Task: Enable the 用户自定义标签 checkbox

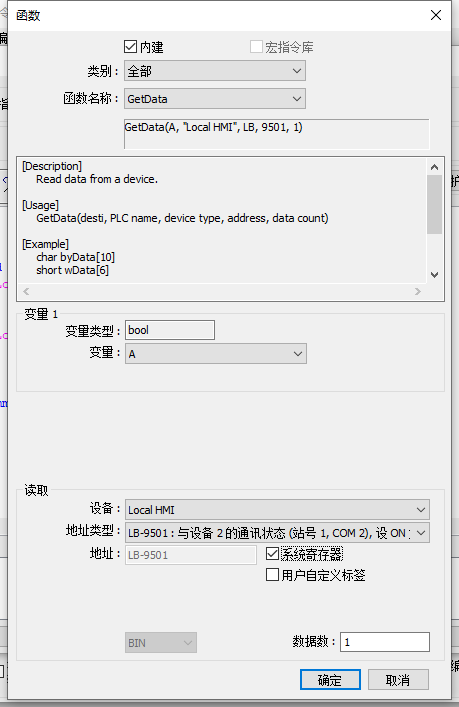Action: click(x=272, y=574)
